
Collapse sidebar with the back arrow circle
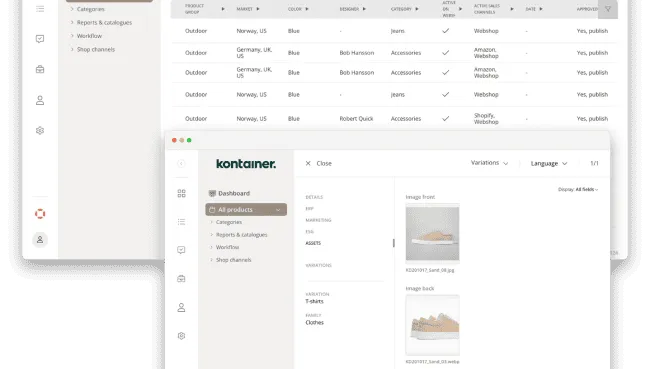[181, 163]
